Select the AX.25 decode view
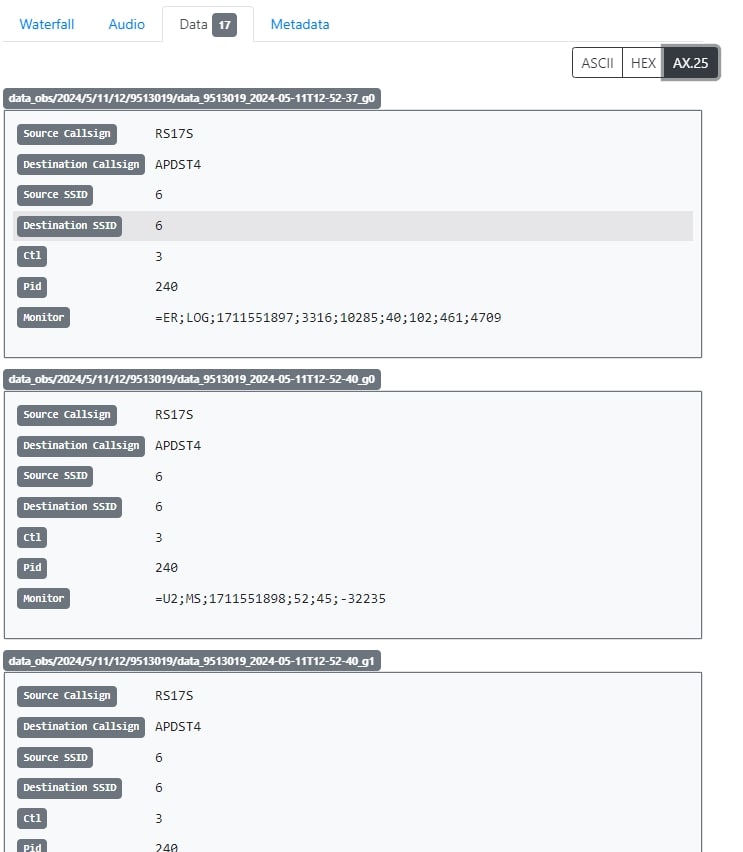Image resolution: width=743 pixels, height=852 pixels. 690,63
